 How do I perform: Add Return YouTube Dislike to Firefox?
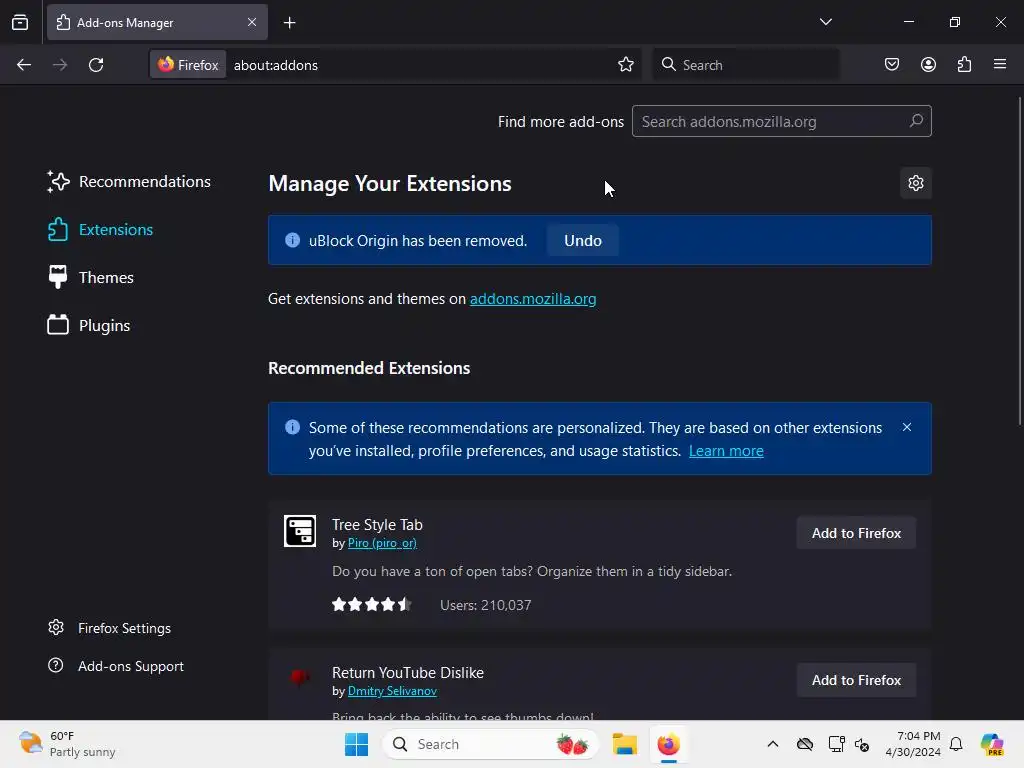point(856,680)
